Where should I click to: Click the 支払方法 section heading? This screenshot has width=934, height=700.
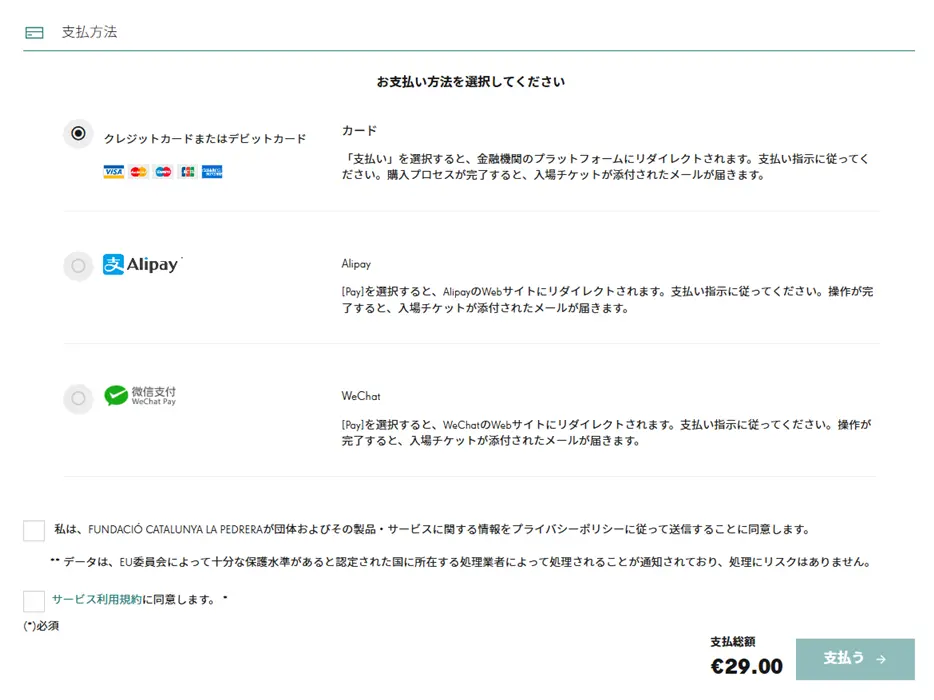89,32
